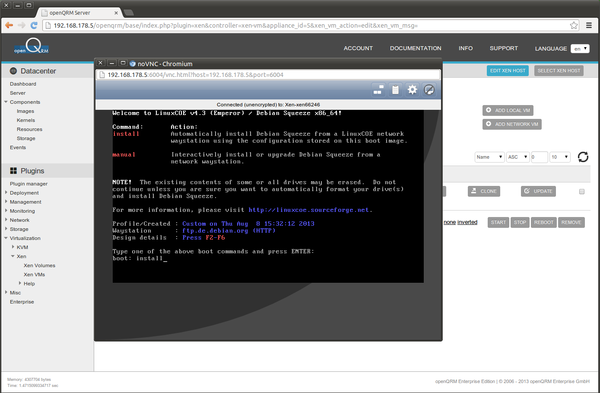Open the ACCOUNT menu
This screenshot has width=600, height=393.
358,48
